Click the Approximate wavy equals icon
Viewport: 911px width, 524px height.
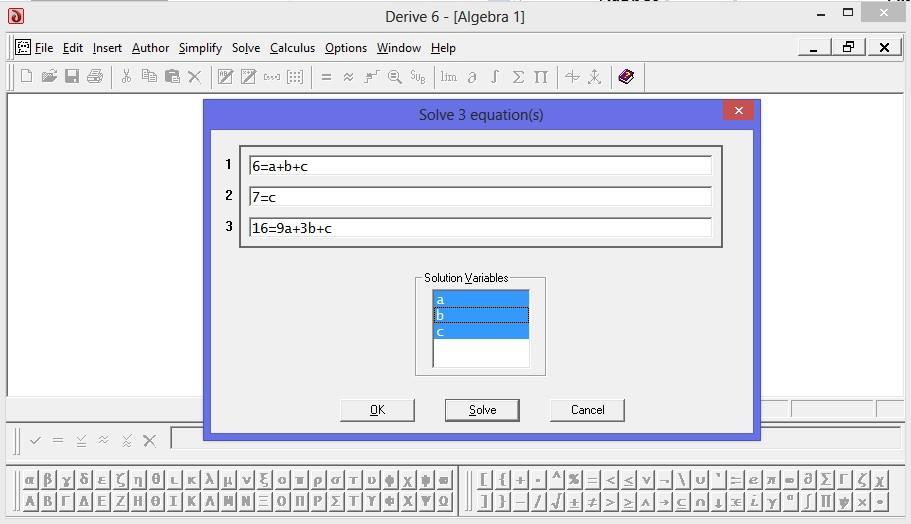[x=349, y=76]
